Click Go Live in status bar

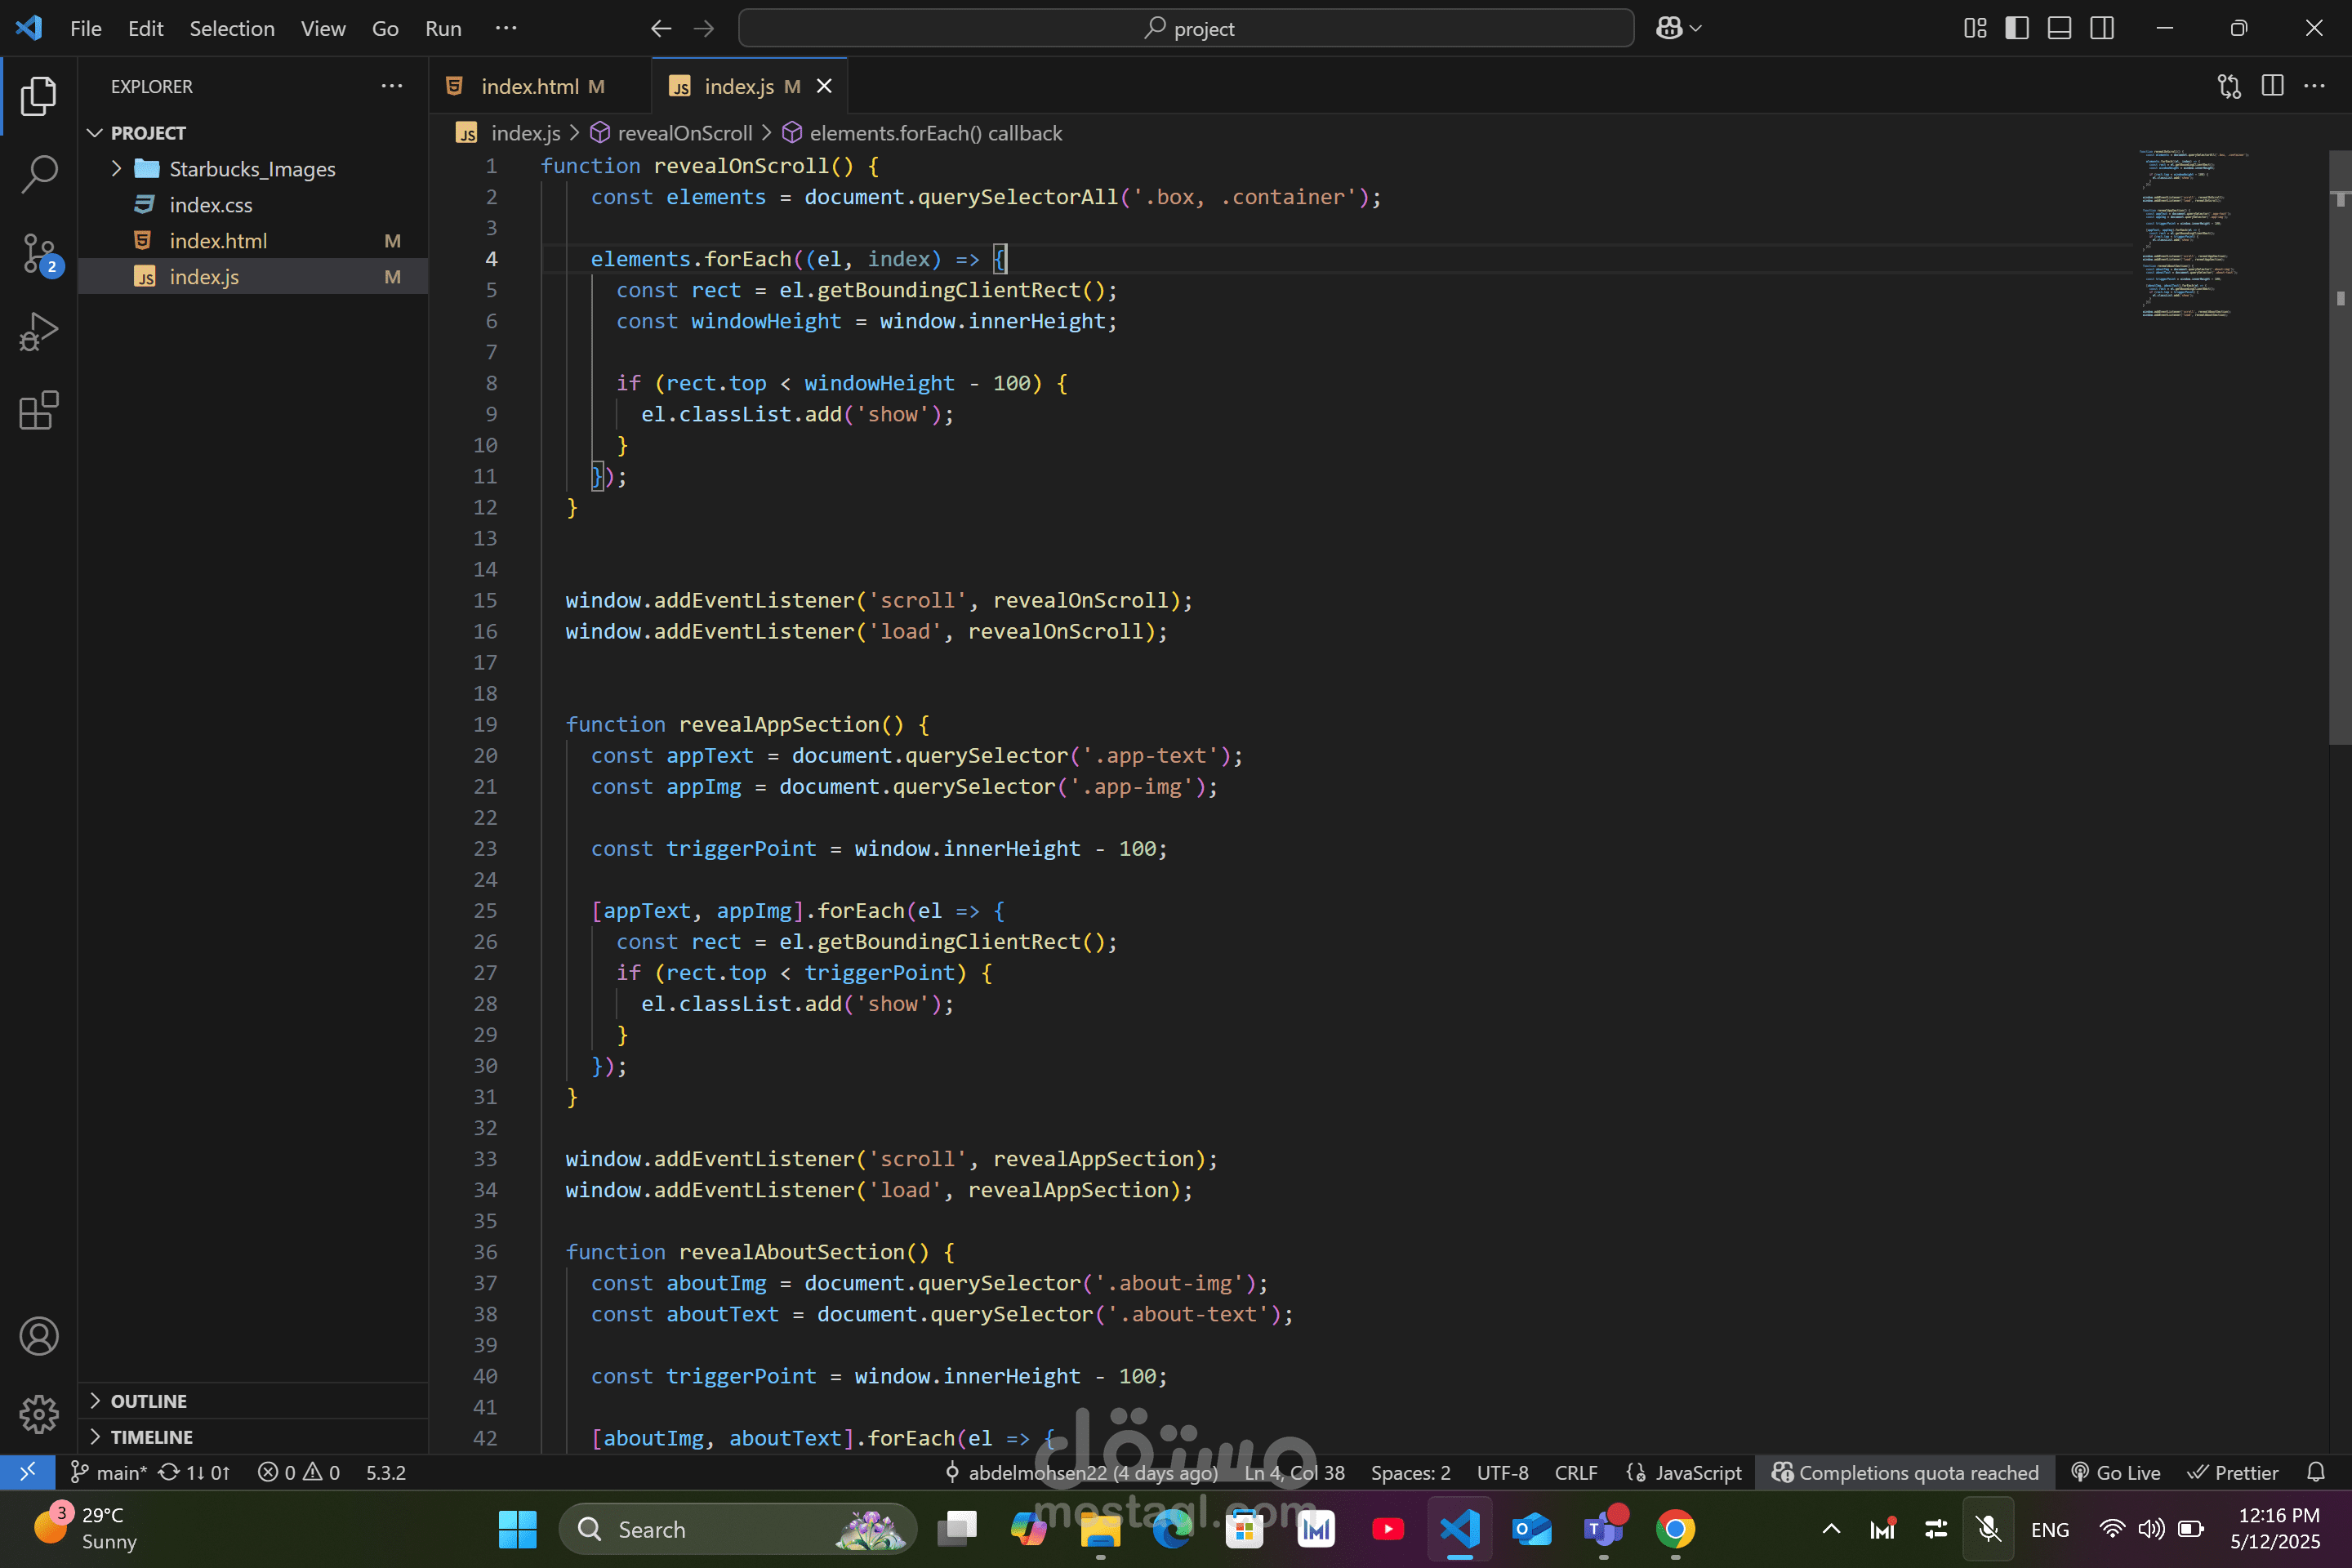tap(2115, 1472)
